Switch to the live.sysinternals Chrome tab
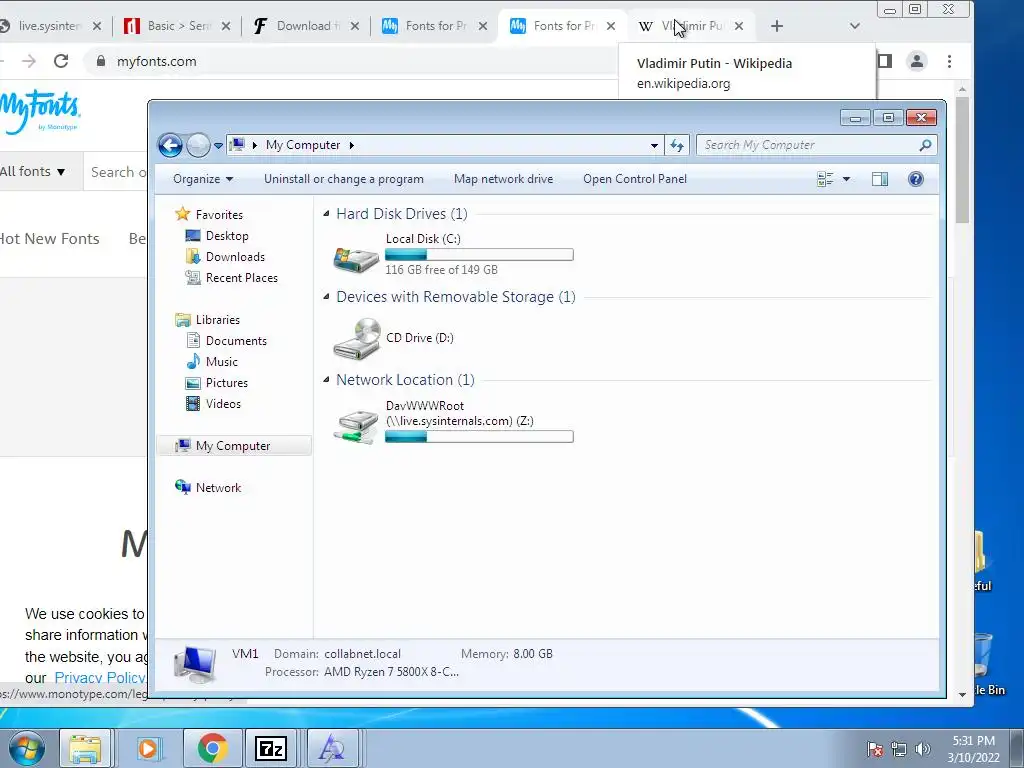The image size is (1024, 768). tap(49, 26)
